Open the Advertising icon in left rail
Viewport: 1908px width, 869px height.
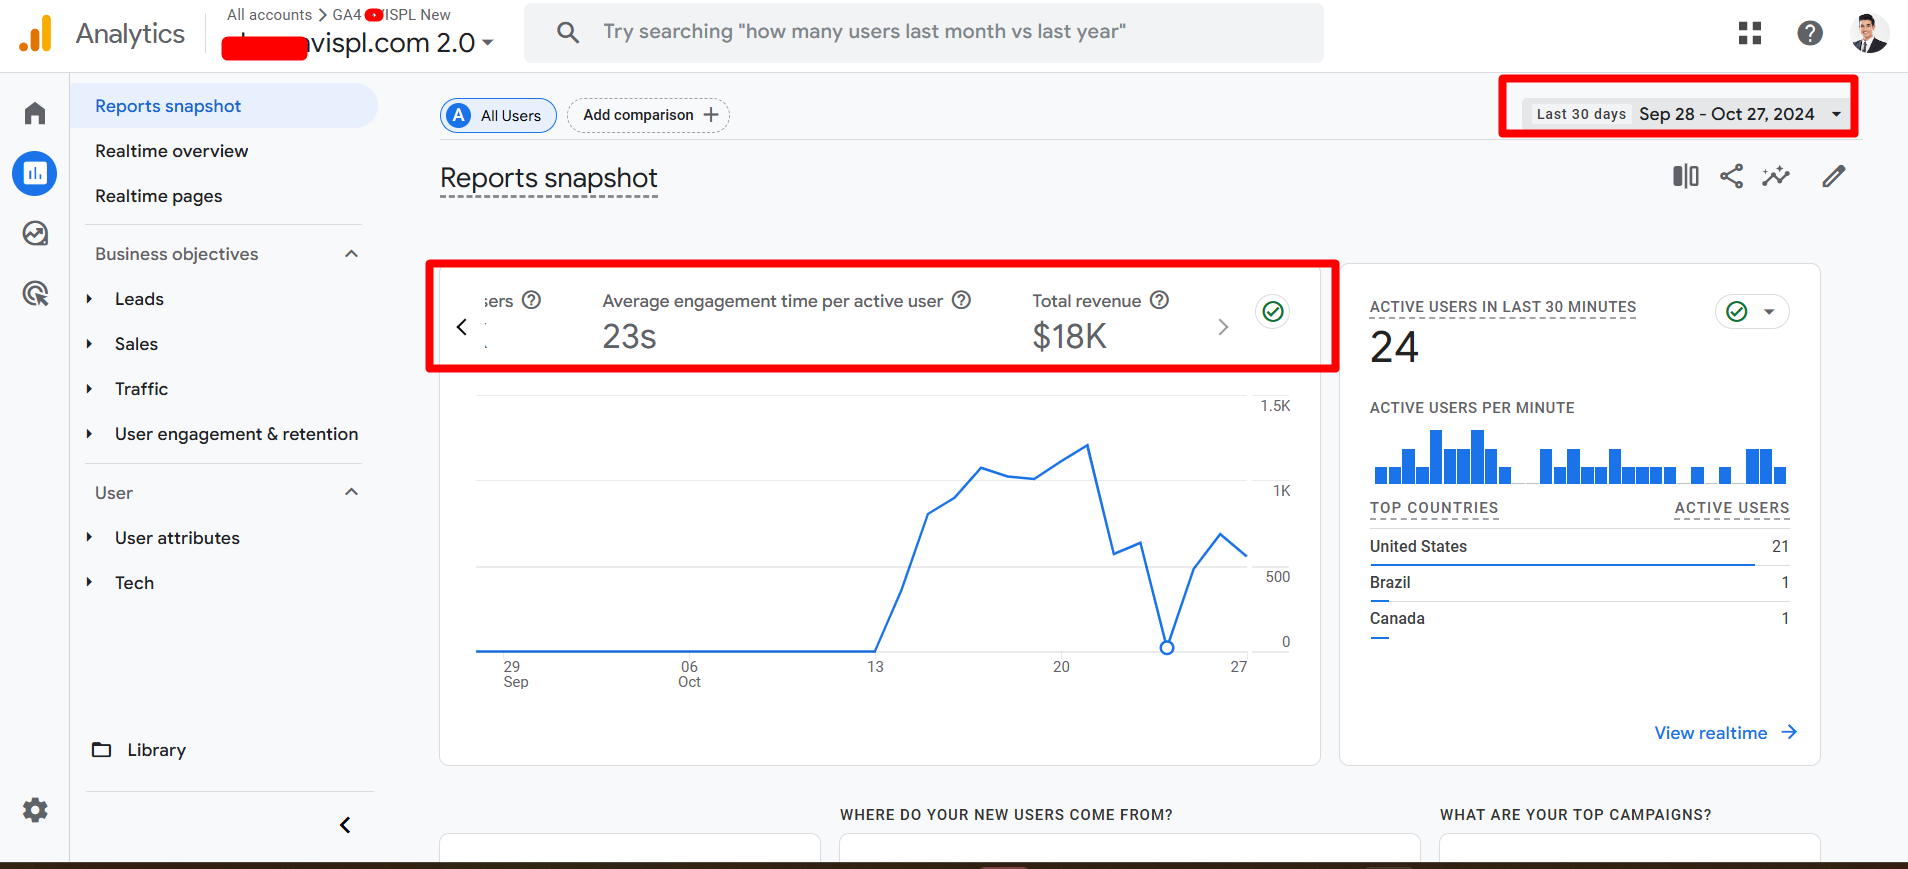click(35, 293)
